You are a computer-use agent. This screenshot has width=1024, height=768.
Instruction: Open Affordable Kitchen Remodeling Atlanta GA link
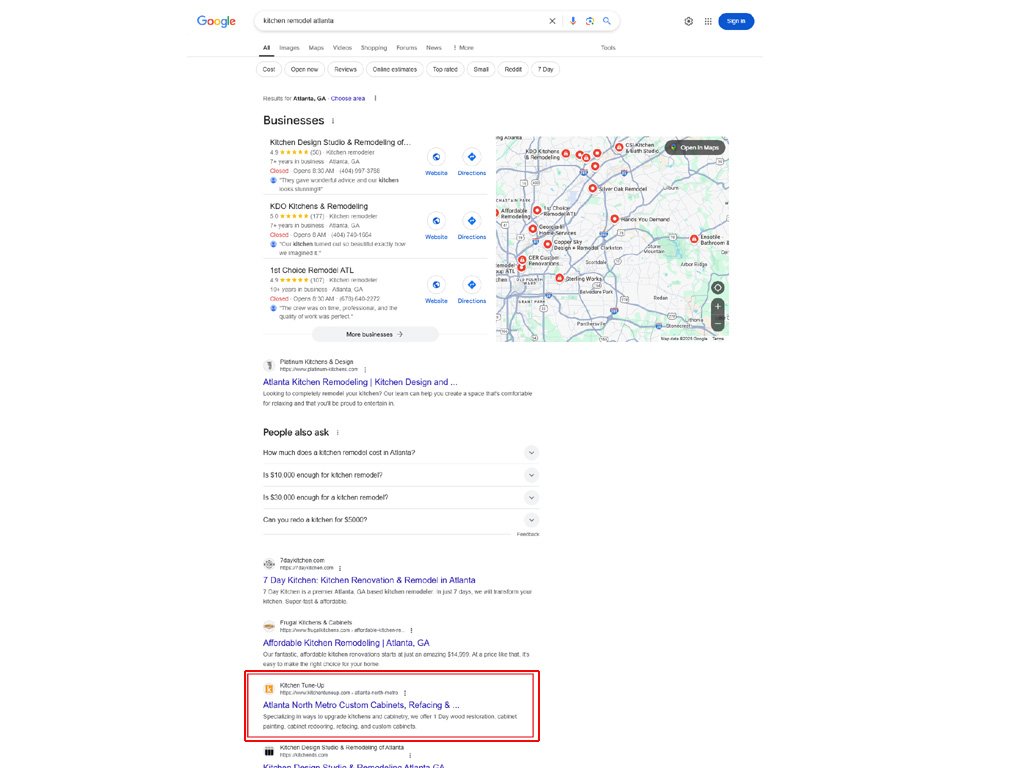tap(346, 643)
